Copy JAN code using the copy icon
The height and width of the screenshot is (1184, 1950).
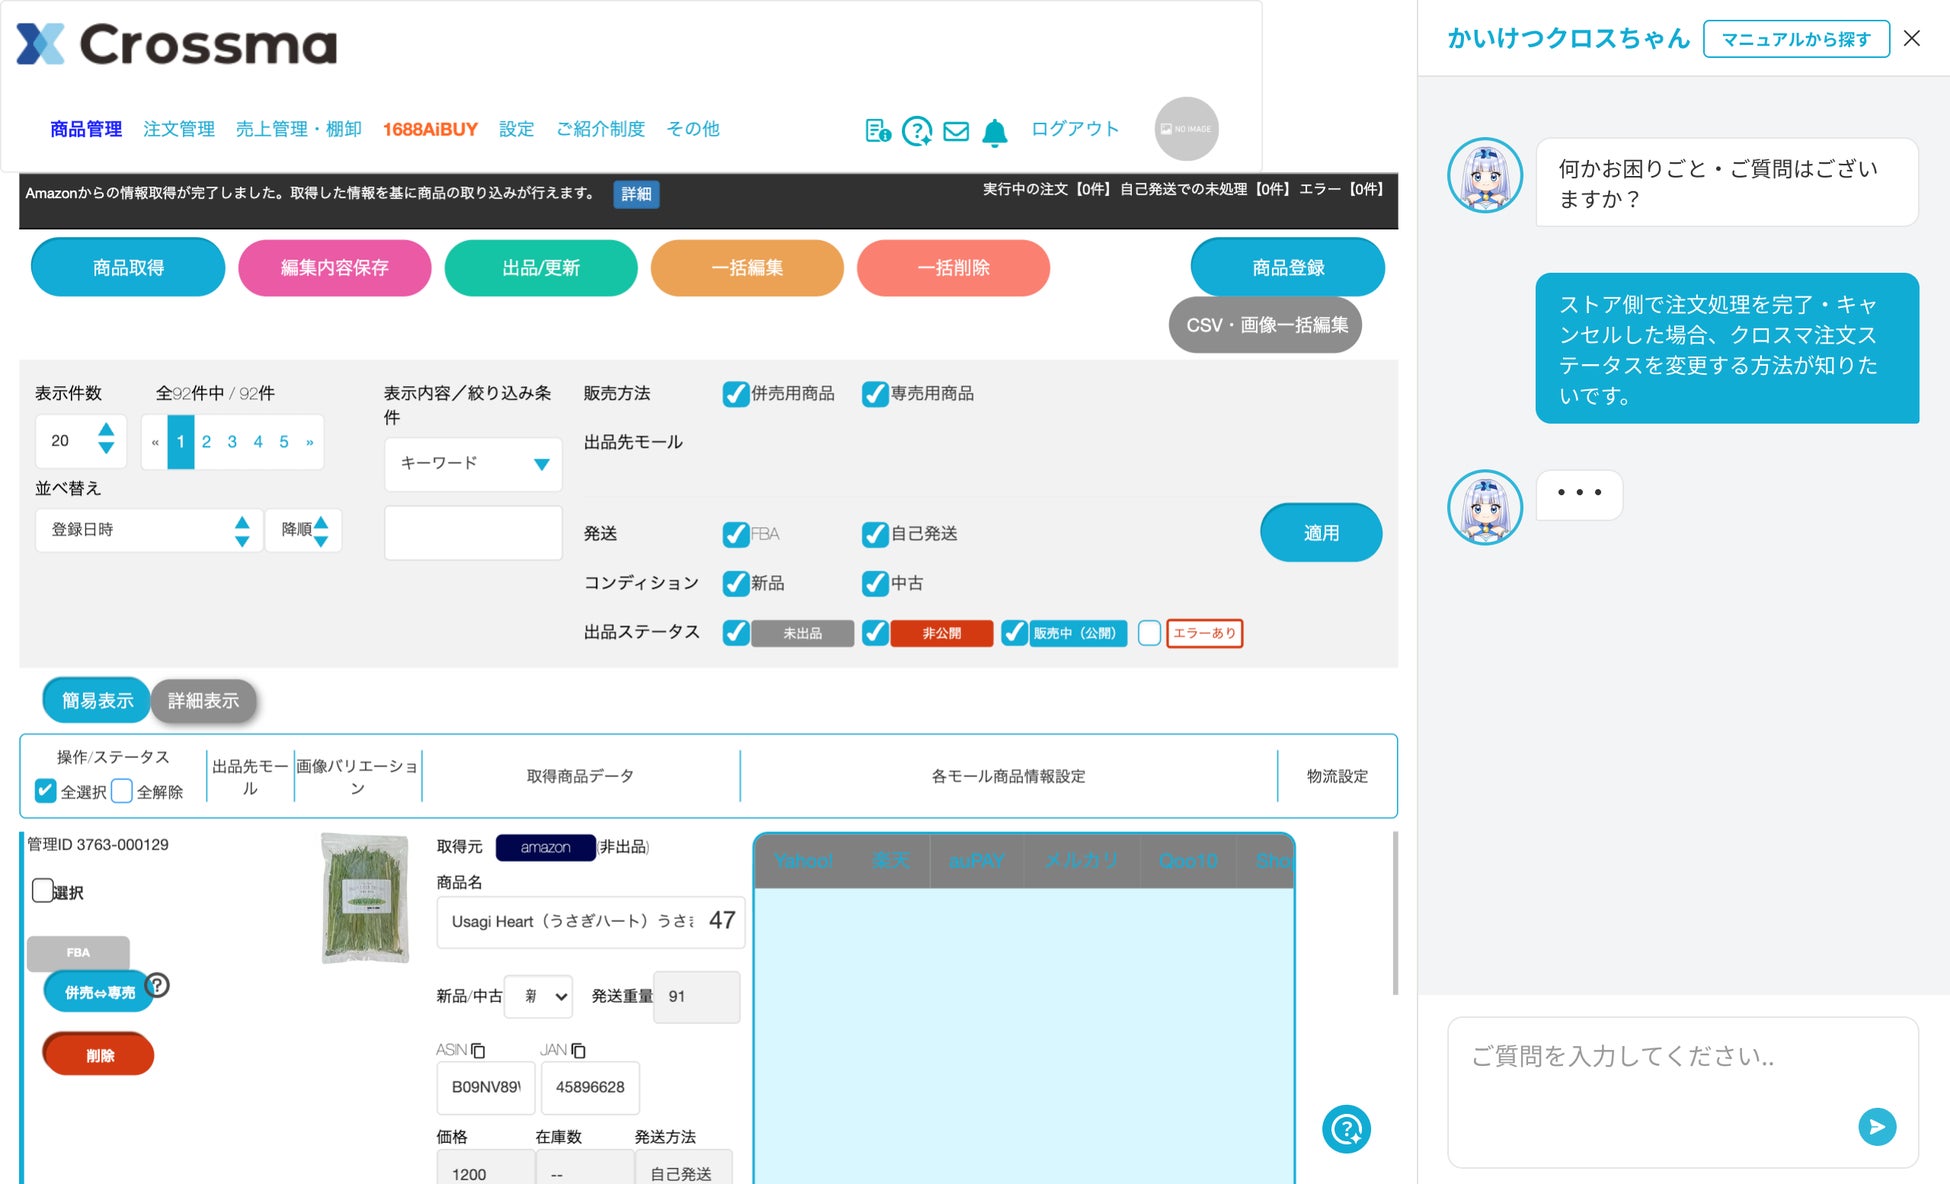click(x=578, y=1050)
